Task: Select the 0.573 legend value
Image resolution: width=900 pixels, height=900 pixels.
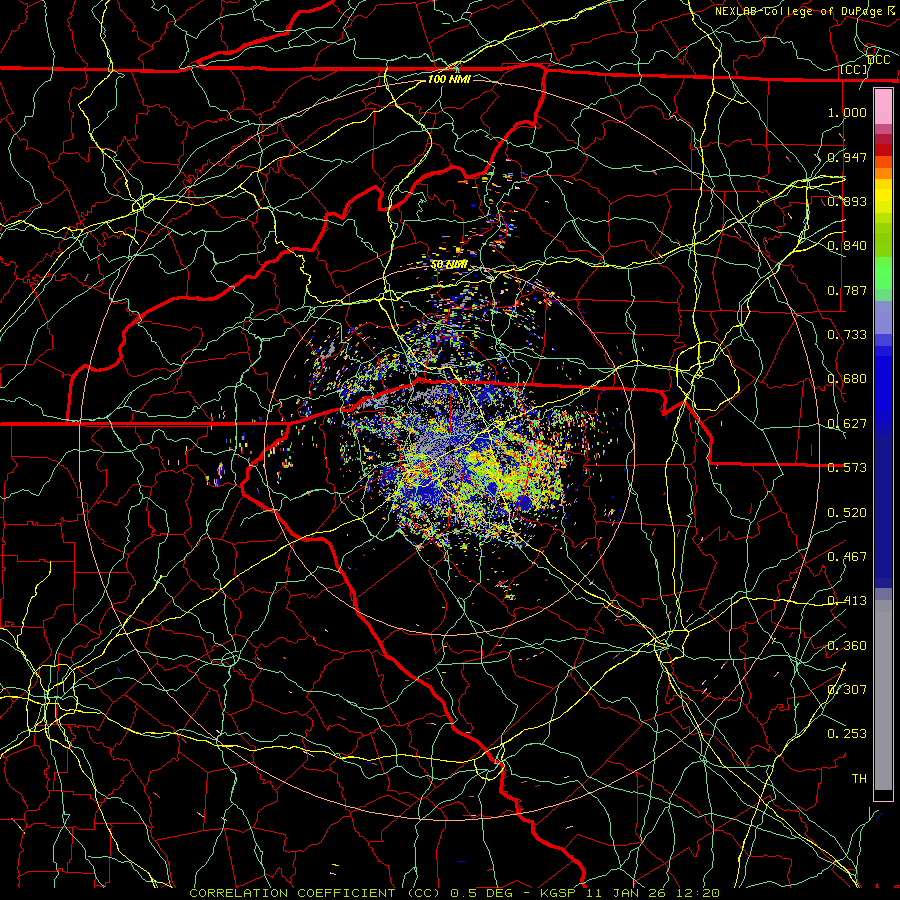Action: point(847,468)
